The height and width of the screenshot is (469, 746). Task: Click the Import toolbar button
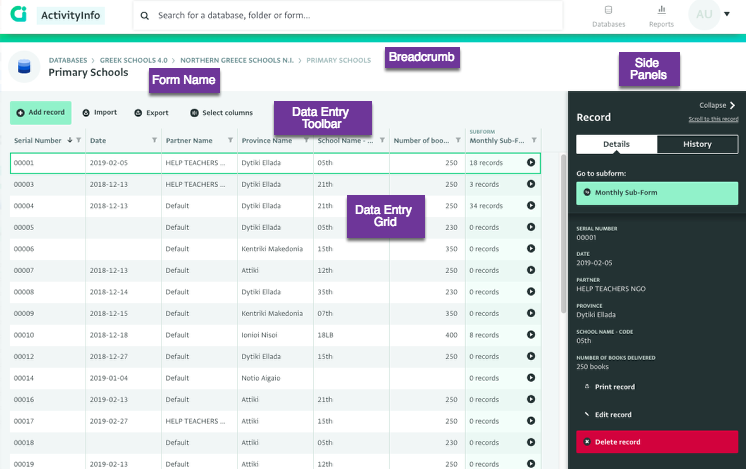pyautogui.click(x=99, y=113)
